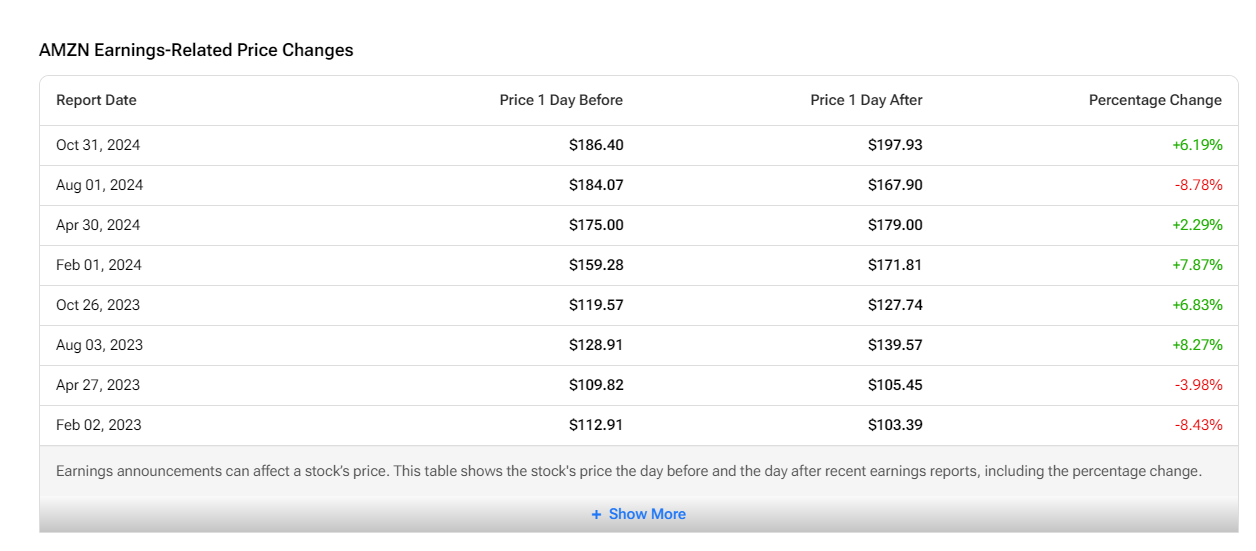Screen dimensions: 1256x551
Task: Click the Feb 02, 2023 row date
Action: tap(99, 425)
